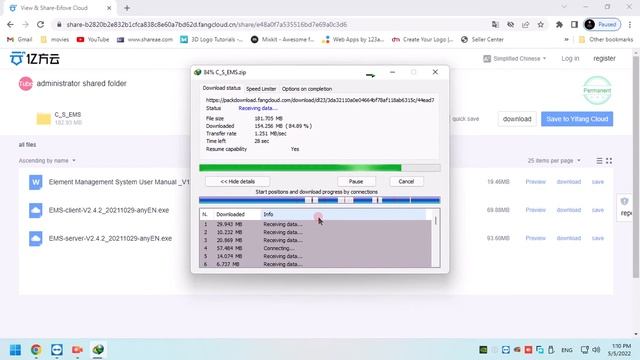Click EMS-server-V2.4.2 file icon

click(36, 238)
